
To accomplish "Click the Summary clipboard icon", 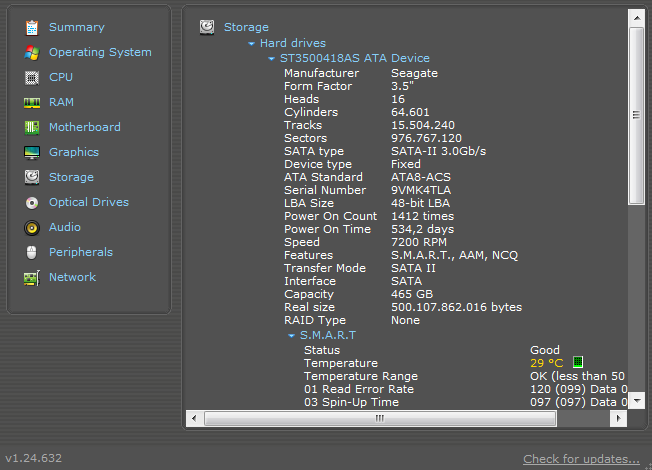I will 32,28.
